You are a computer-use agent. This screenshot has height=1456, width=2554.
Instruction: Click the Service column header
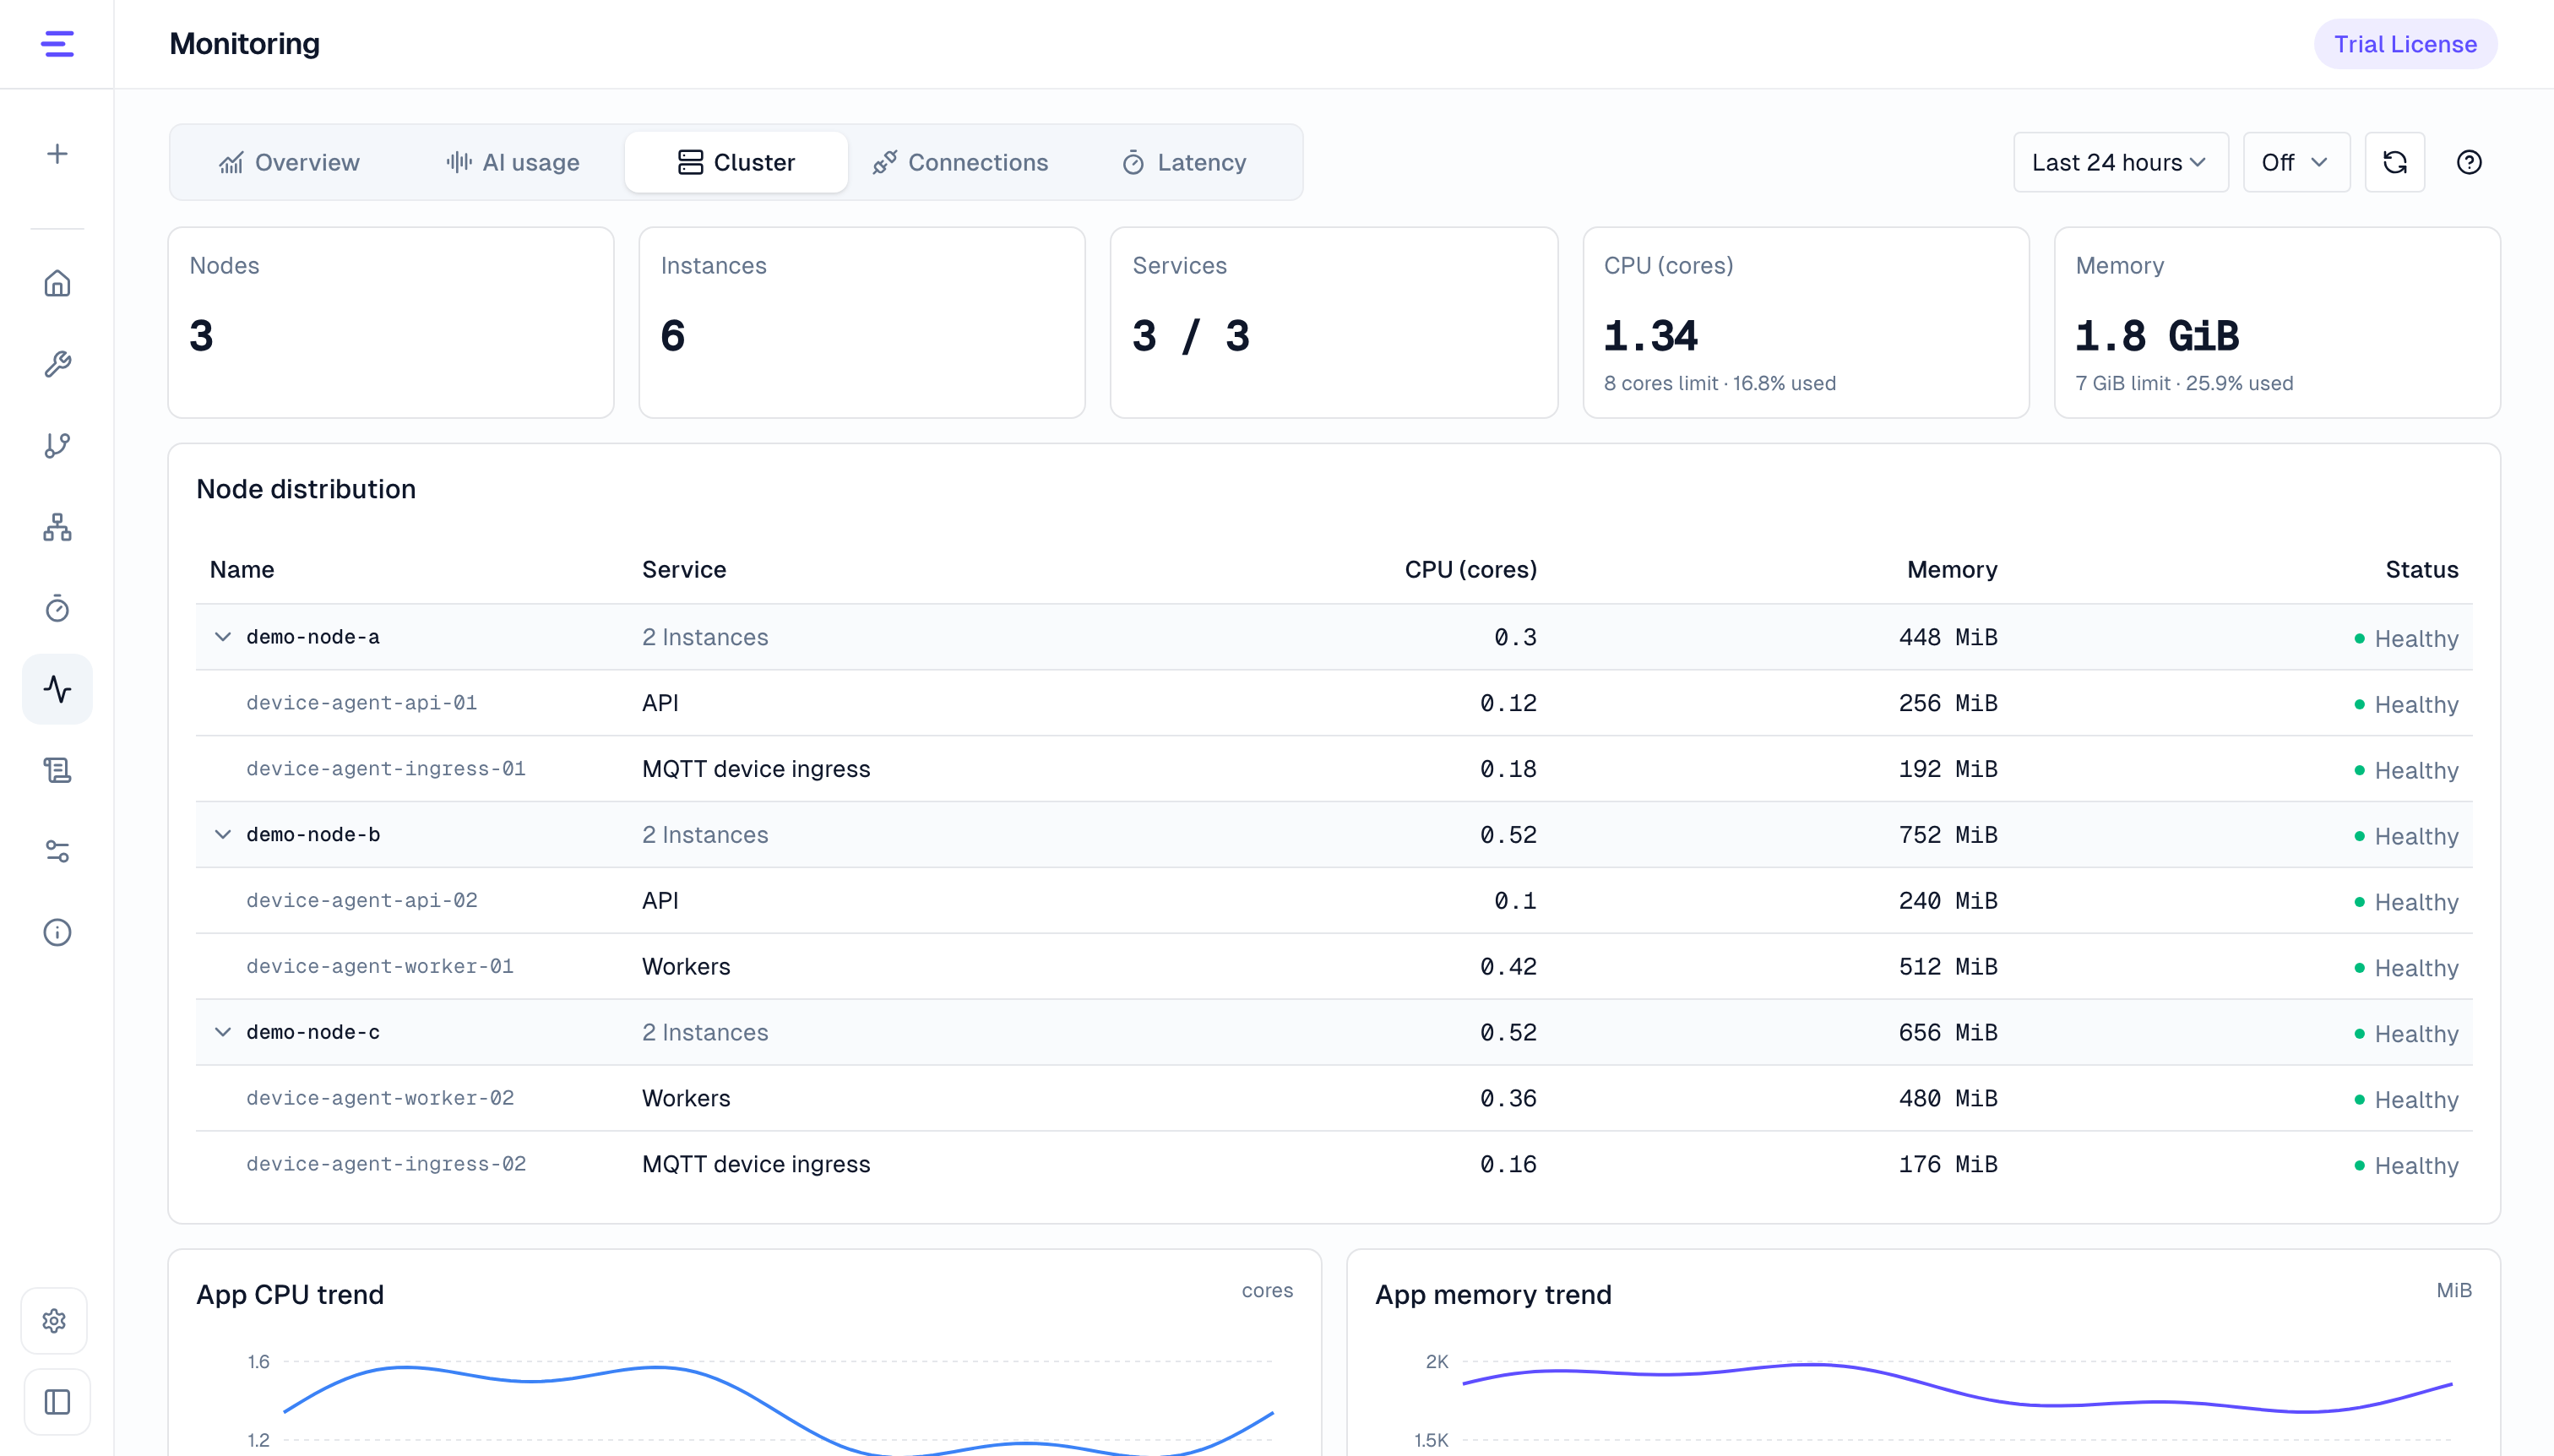click(x=684, y=570)
